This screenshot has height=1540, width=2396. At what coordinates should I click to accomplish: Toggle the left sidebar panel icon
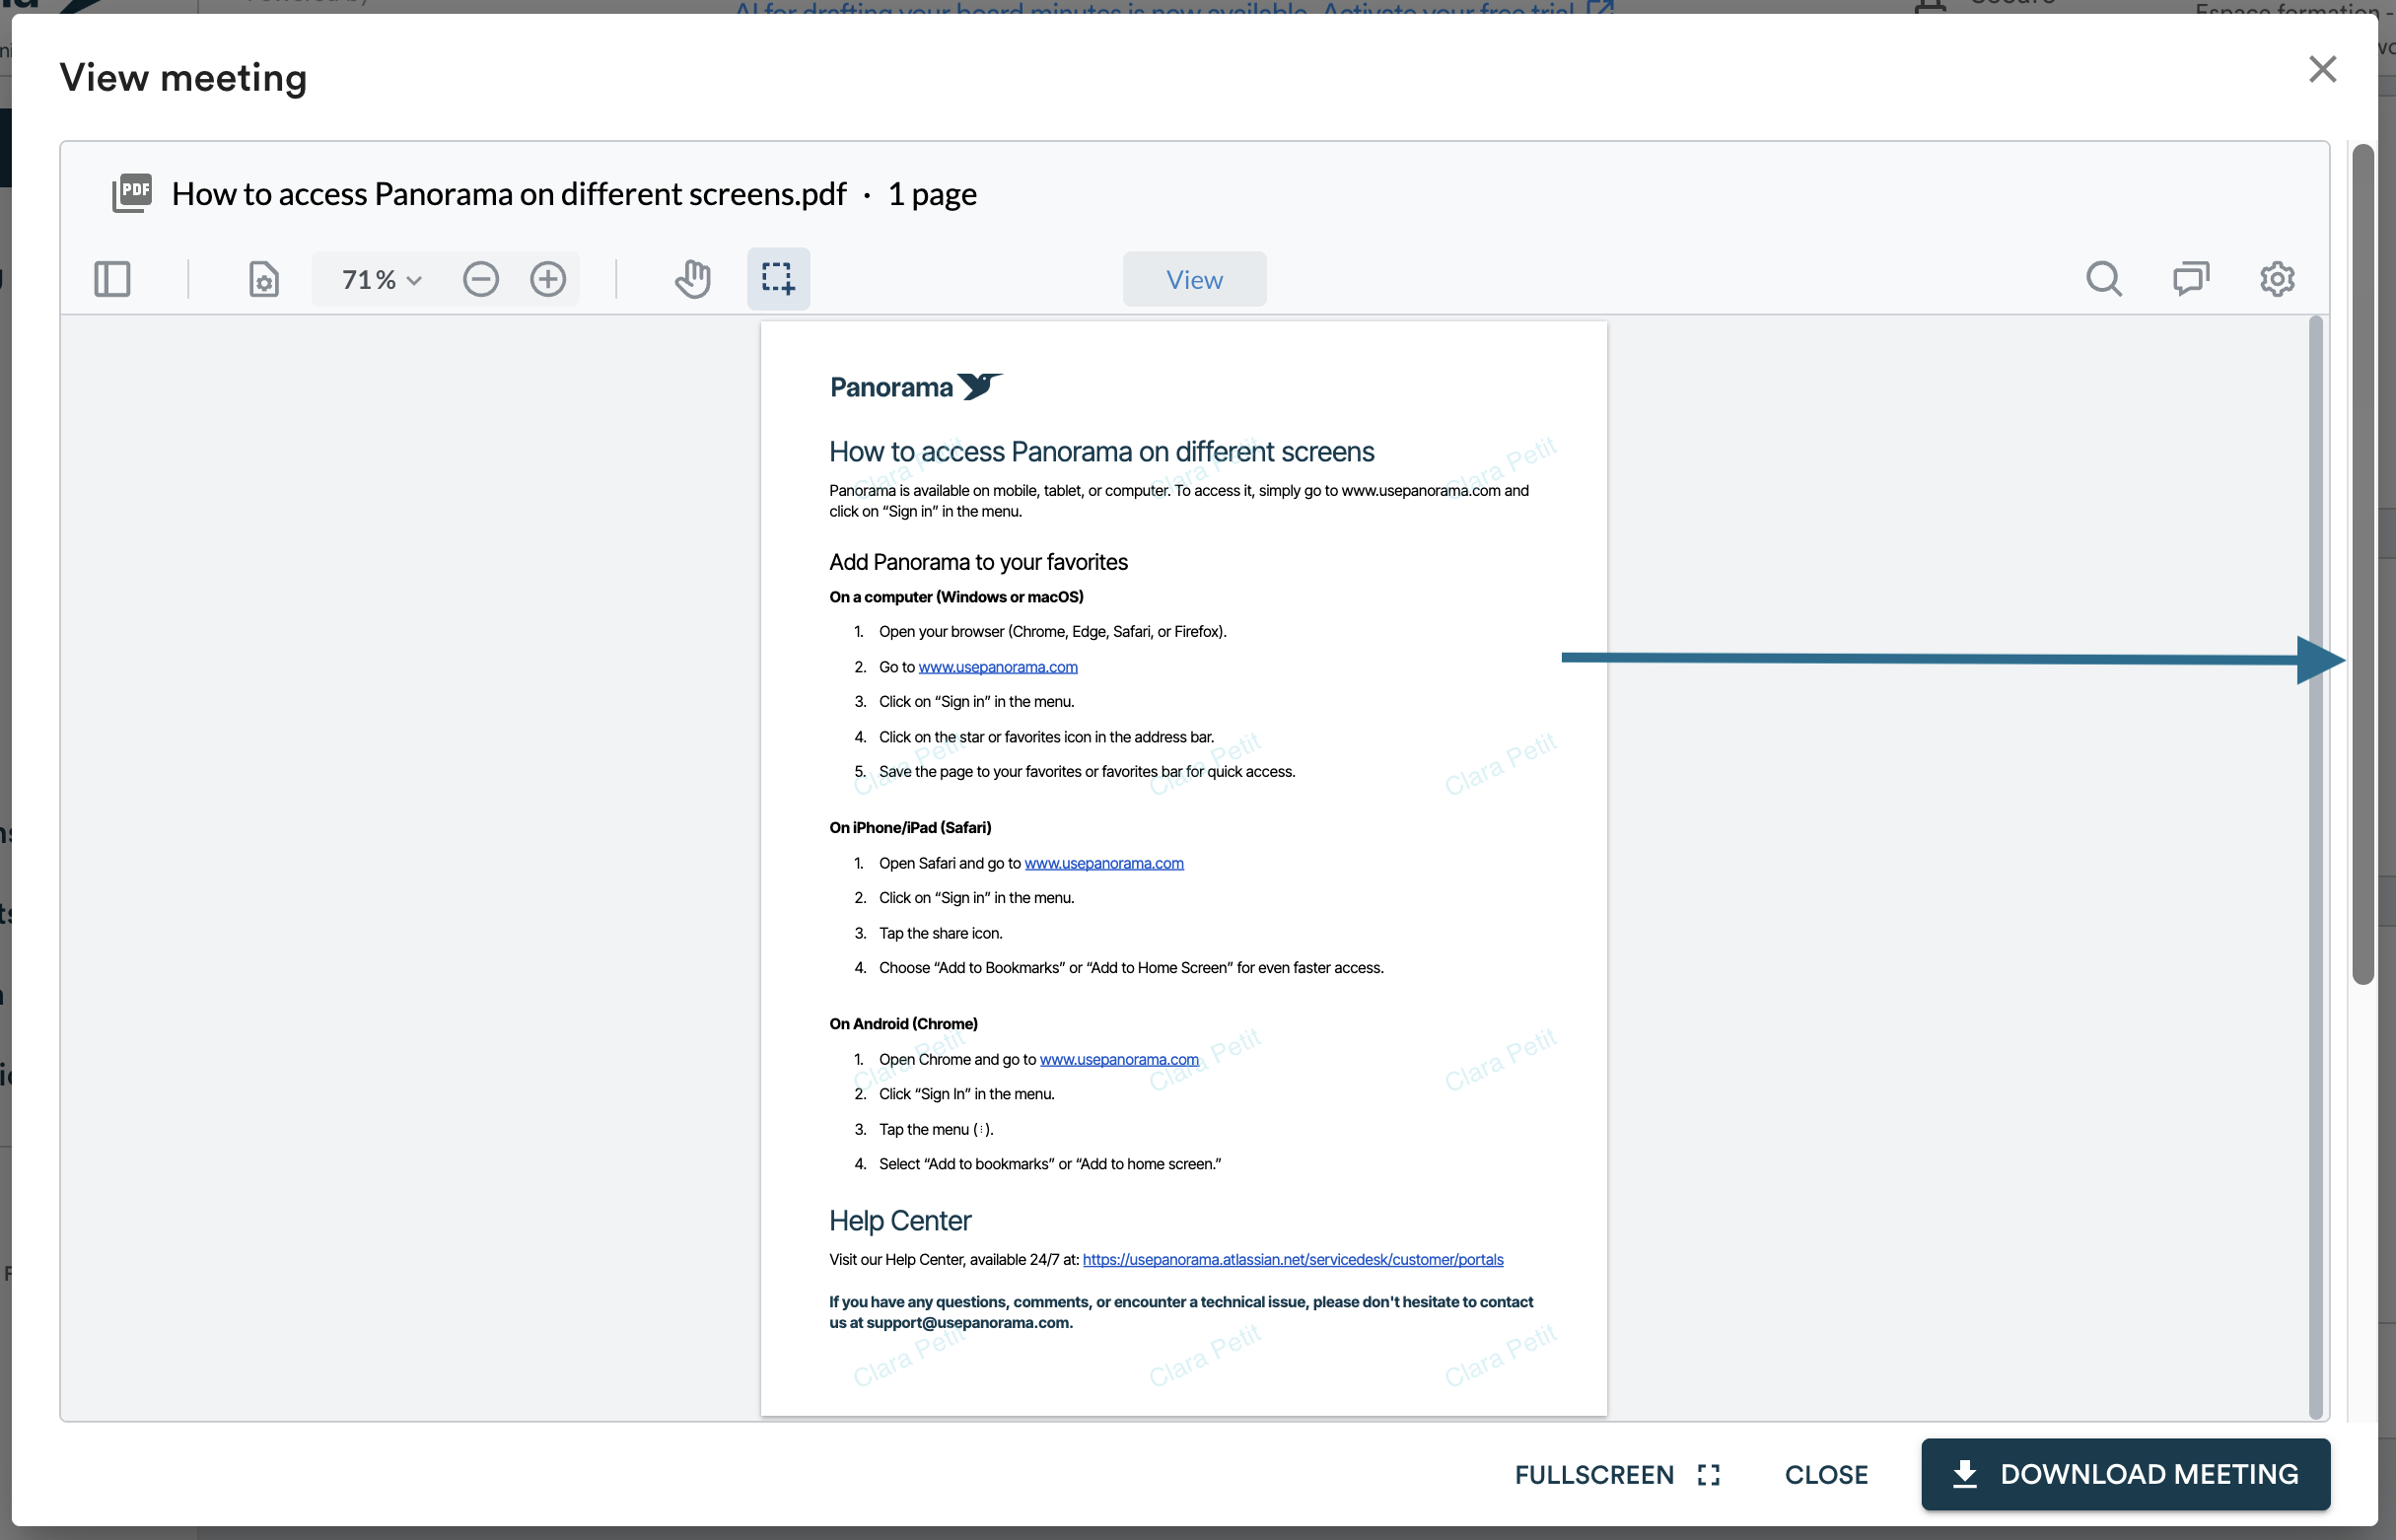tap(112, 279)
